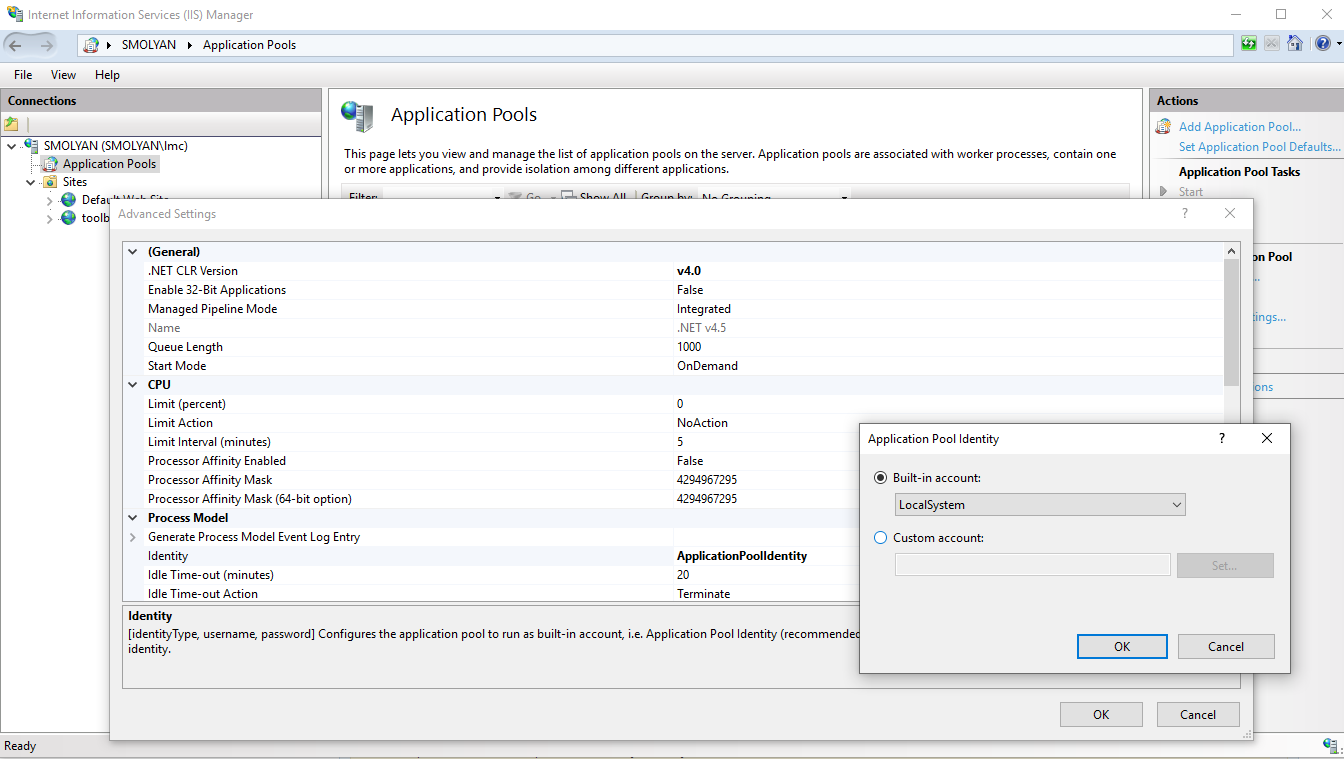
Task: Click the IIS Manager title bar icon
Action: pos(14,15)
